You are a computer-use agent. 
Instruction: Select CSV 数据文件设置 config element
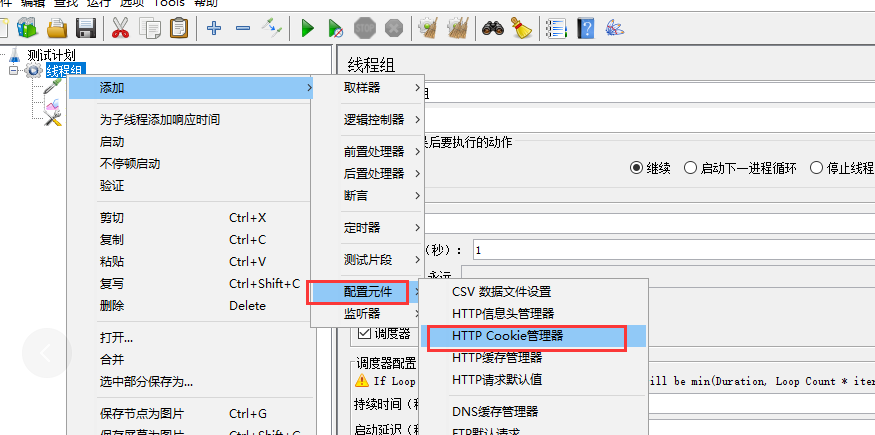click(533, 292)
